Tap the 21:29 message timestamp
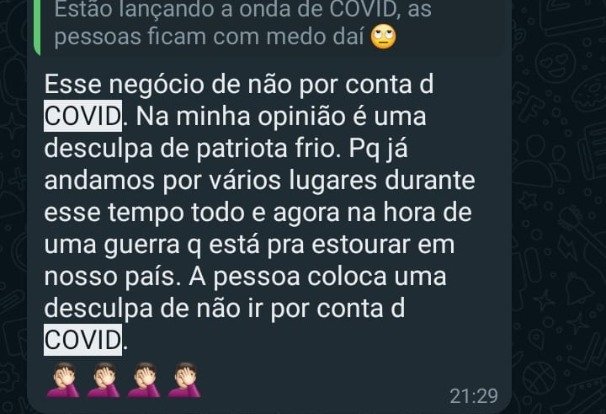Screen dimensions: 606x414 [474, 396]
